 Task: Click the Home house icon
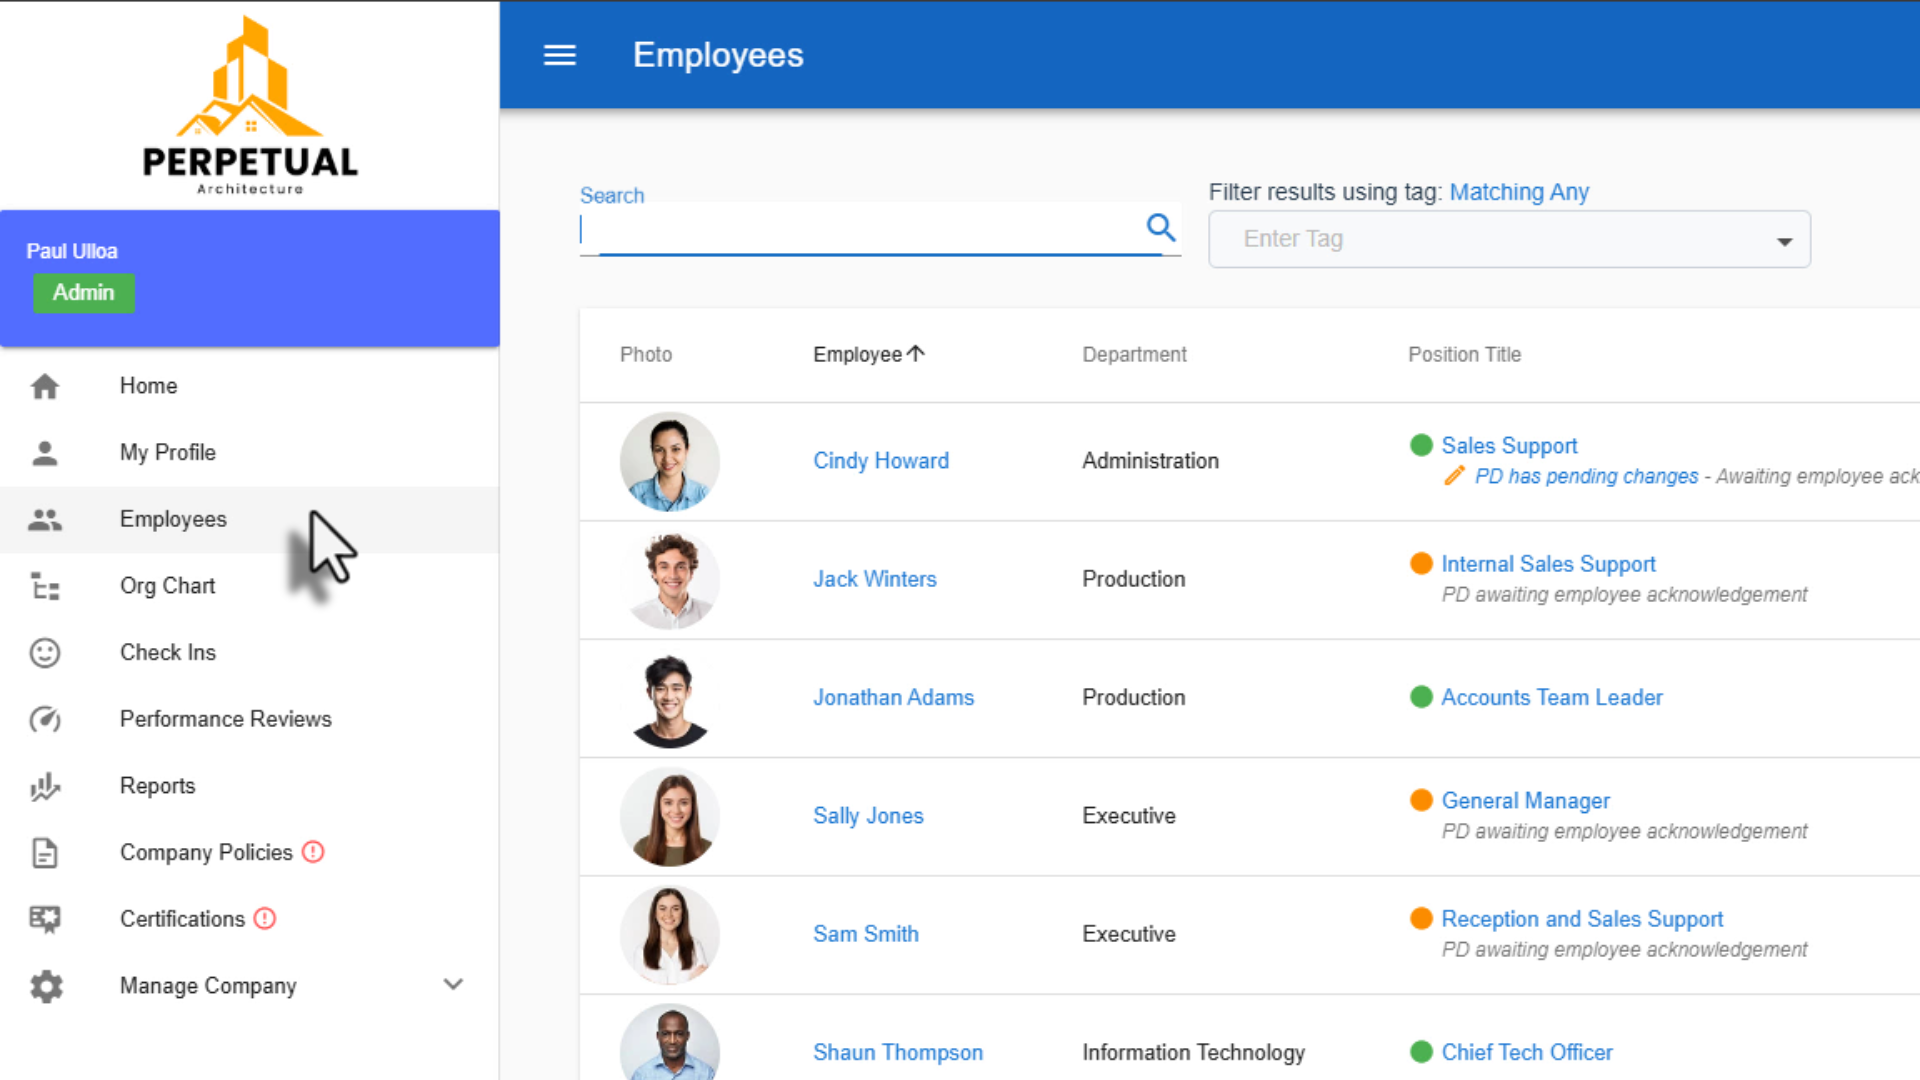pos(45,386)
